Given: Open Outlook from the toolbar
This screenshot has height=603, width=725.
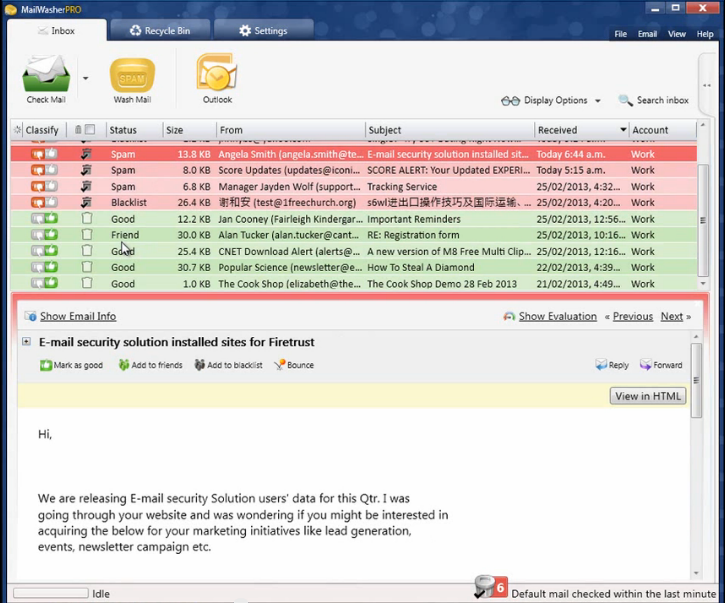Looking at the screenshot, I should point(217,73).
